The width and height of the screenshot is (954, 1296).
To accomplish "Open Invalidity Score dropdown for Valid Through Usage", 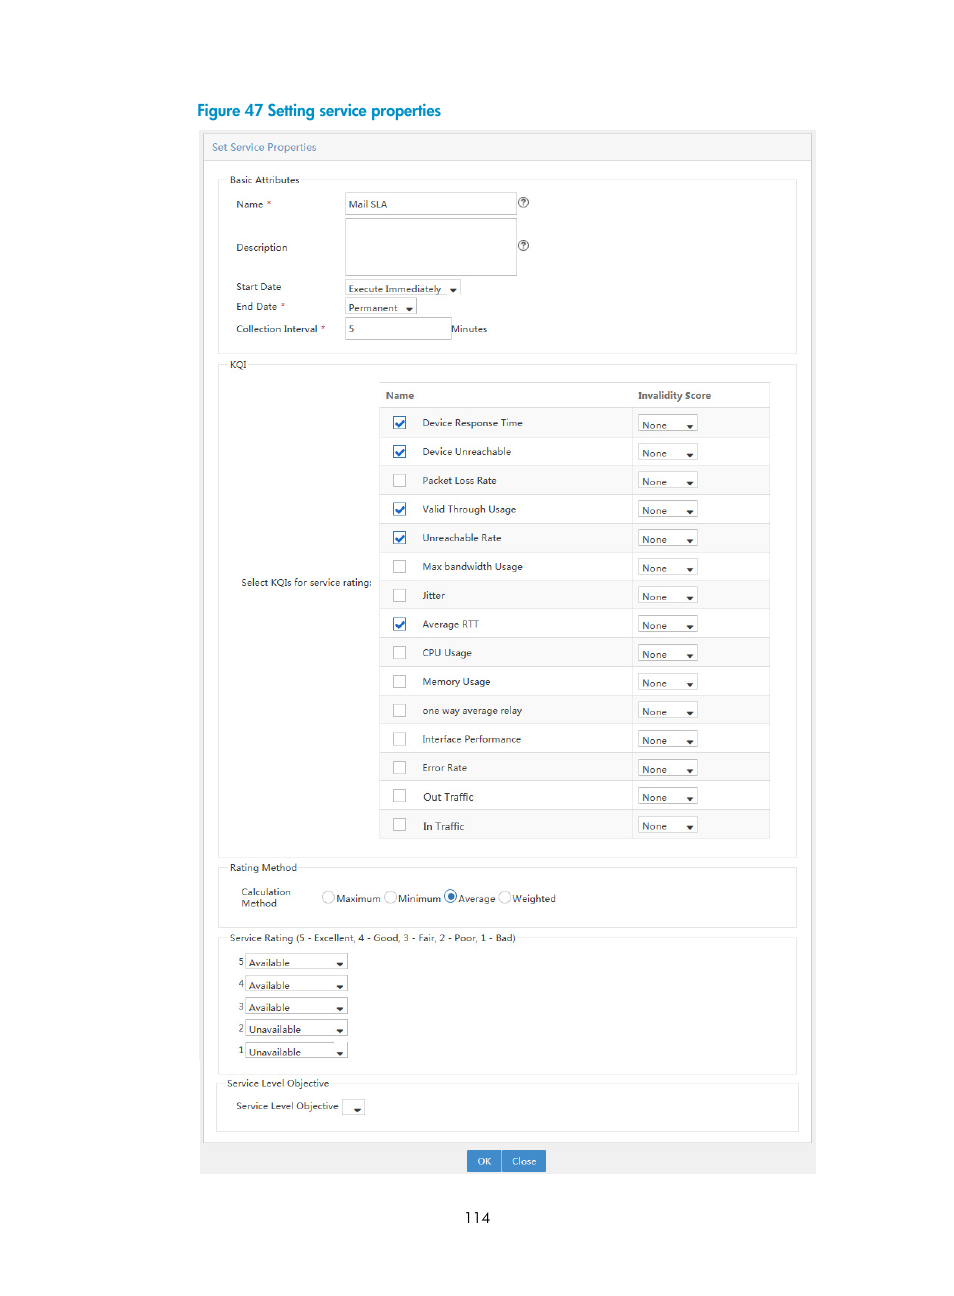I will point(668,510).
